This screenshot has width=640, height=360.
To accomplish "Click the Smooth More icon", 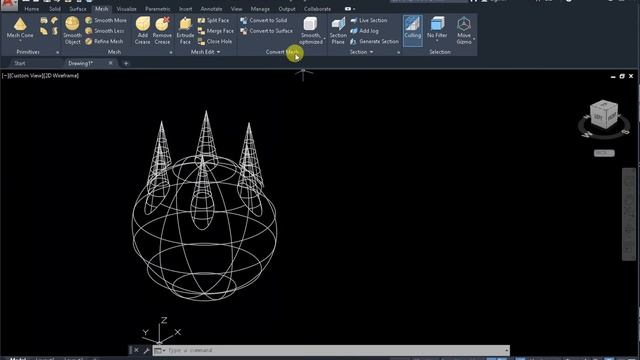I will [89, 20].
